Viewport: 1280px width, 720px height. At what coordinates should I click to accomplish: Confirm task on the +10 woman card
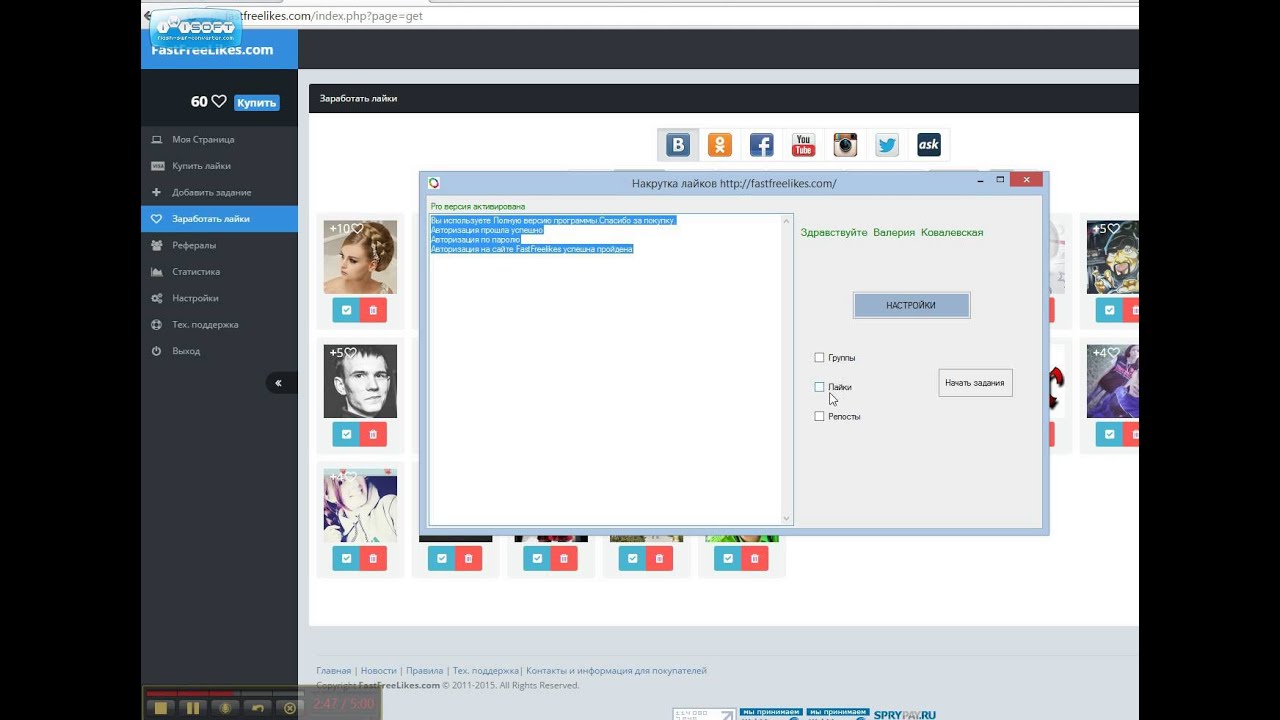pyautogui.click(x=346, y=310)
